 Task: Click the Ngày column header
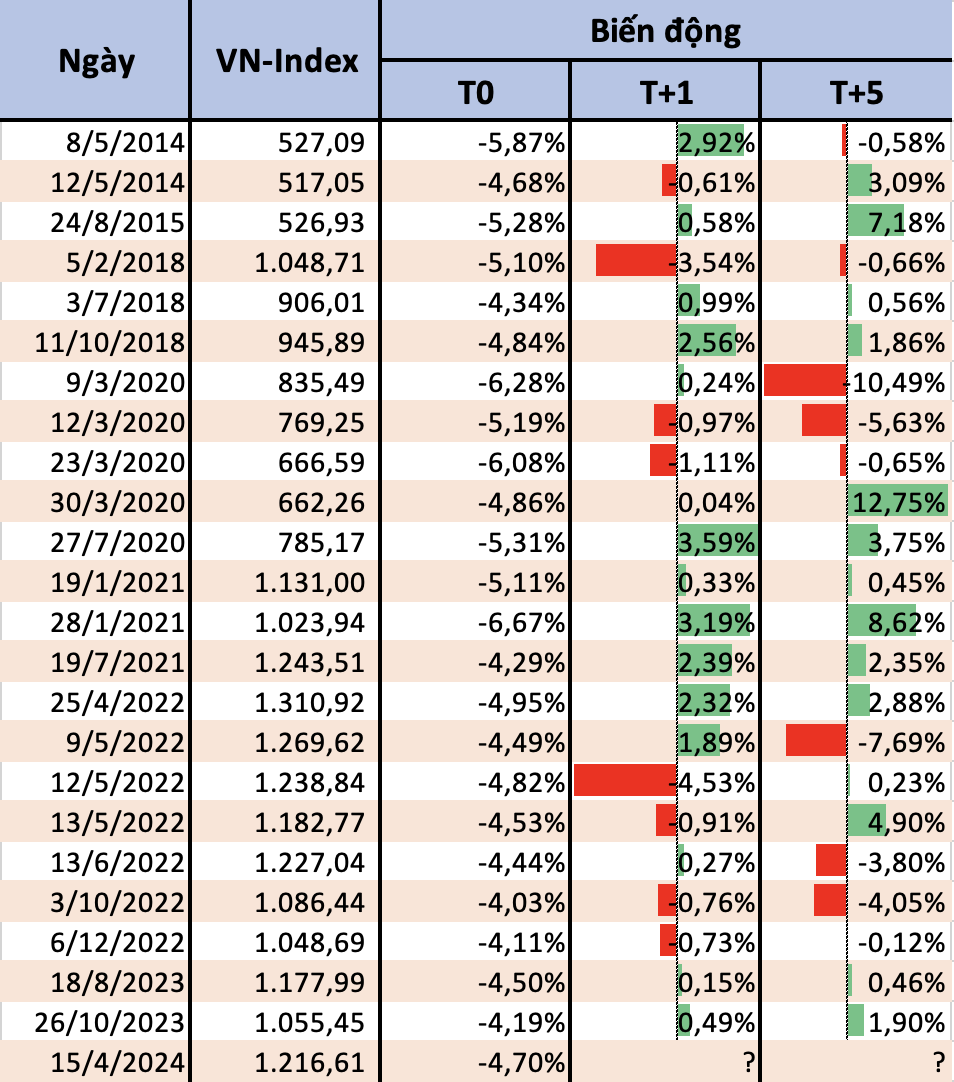click(x=95, y=61)
